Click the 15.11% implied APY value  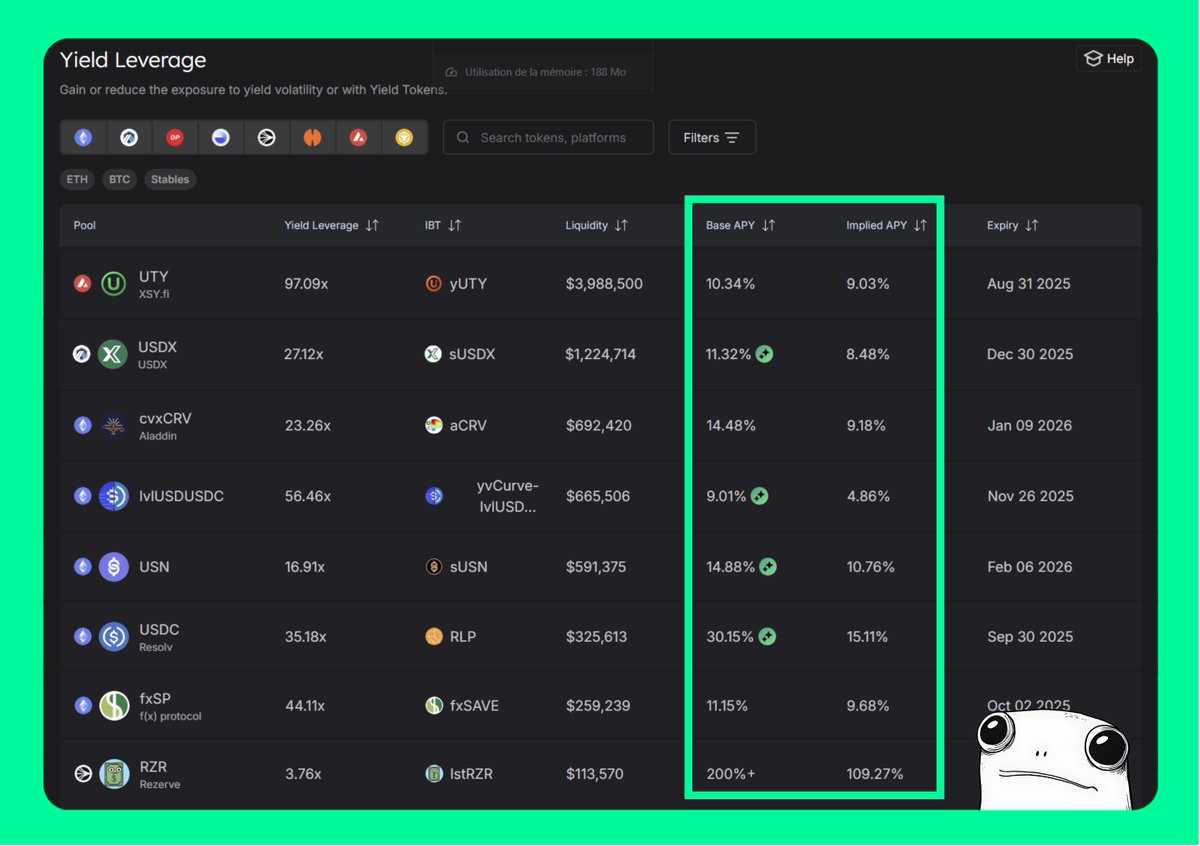pyautogui.click(x=867, y=636)
